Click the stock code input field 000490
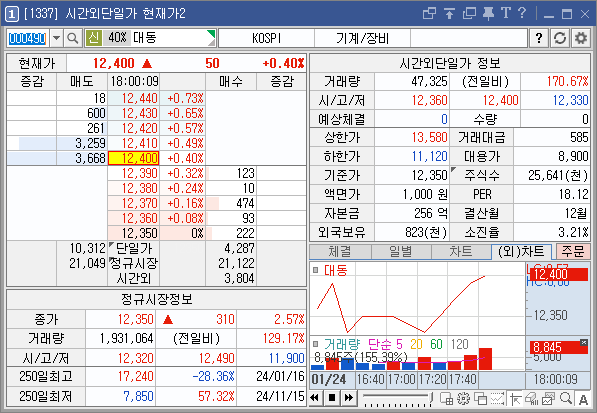597x413 pixels. (28, 38)
